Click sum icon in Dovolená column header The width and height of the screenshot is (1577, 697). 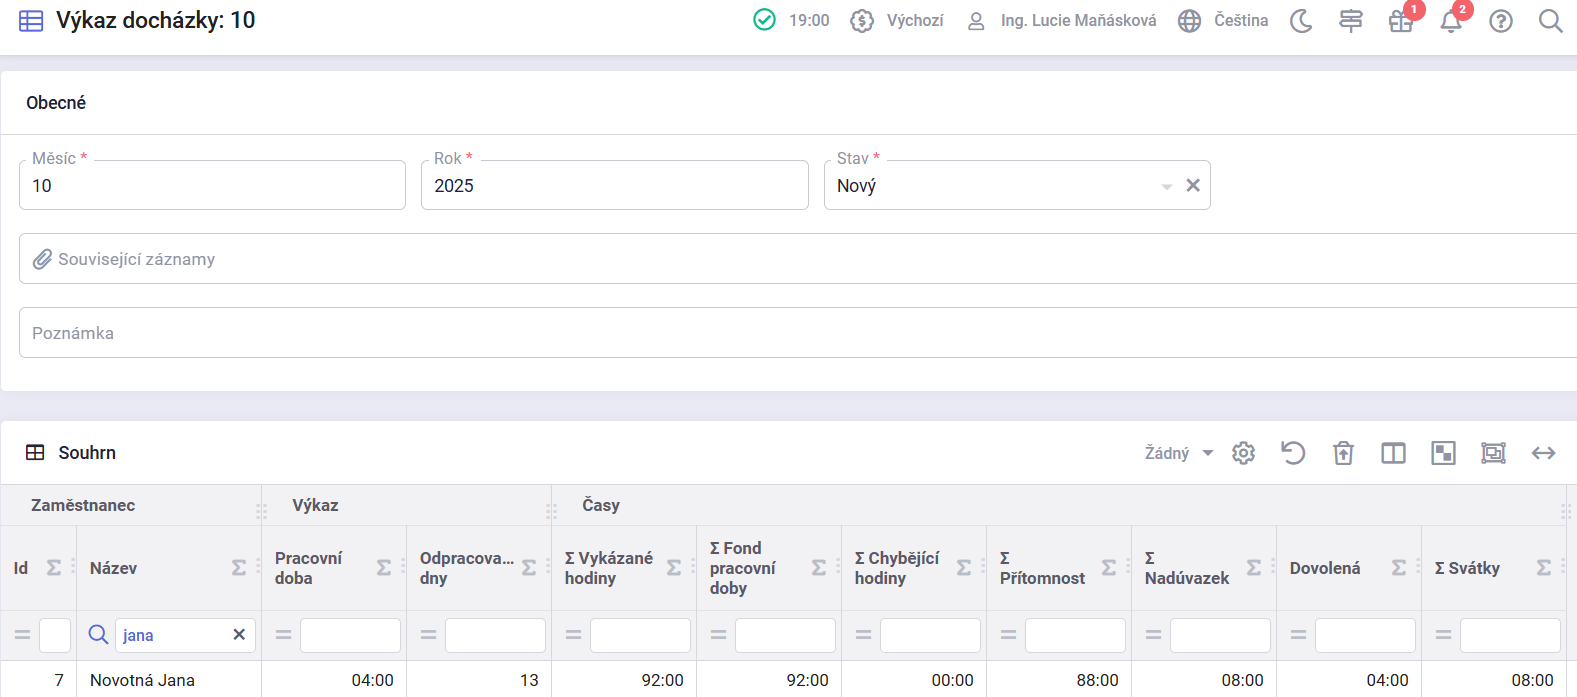coord(1399,568)
